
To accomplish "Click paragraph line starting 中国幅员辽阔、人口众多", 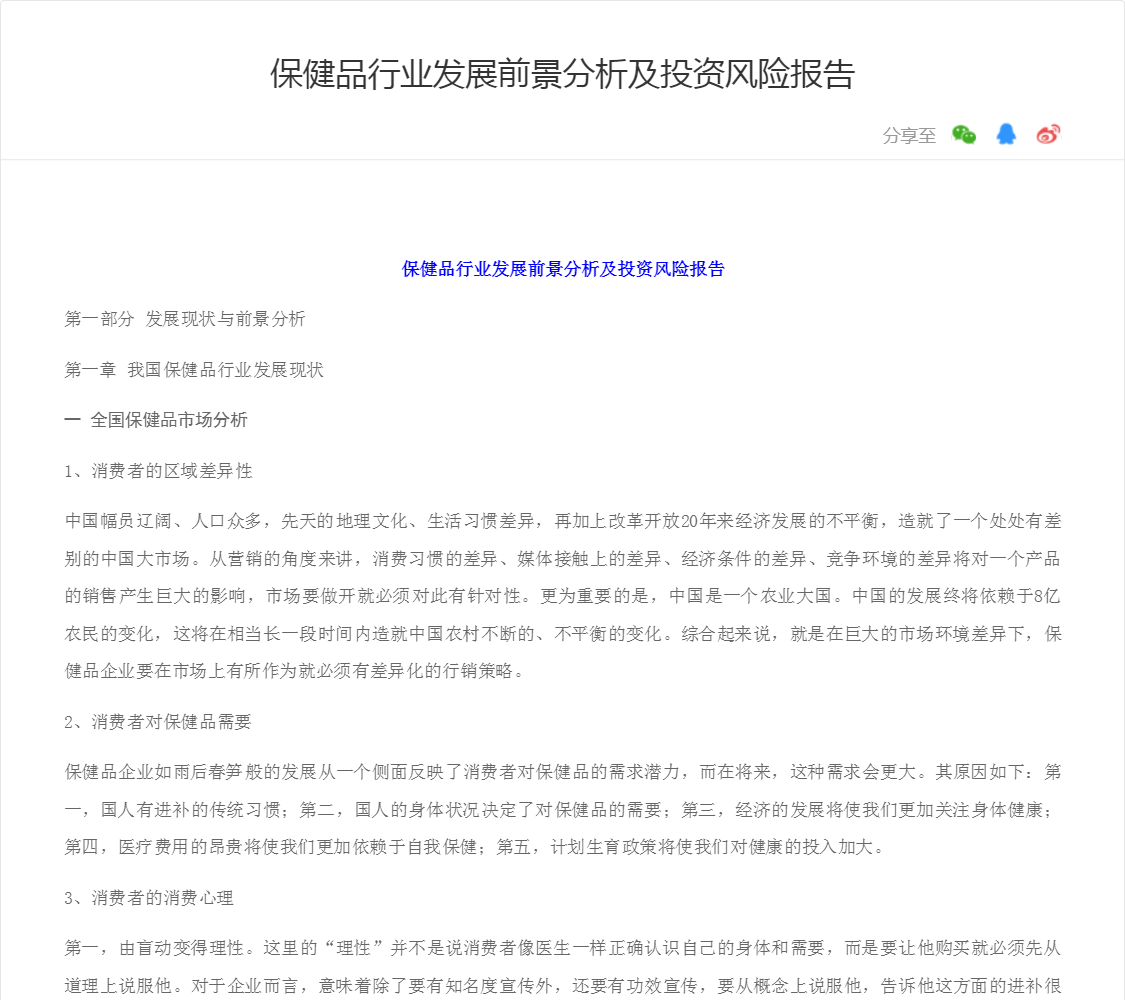I will tap(563, 522).
